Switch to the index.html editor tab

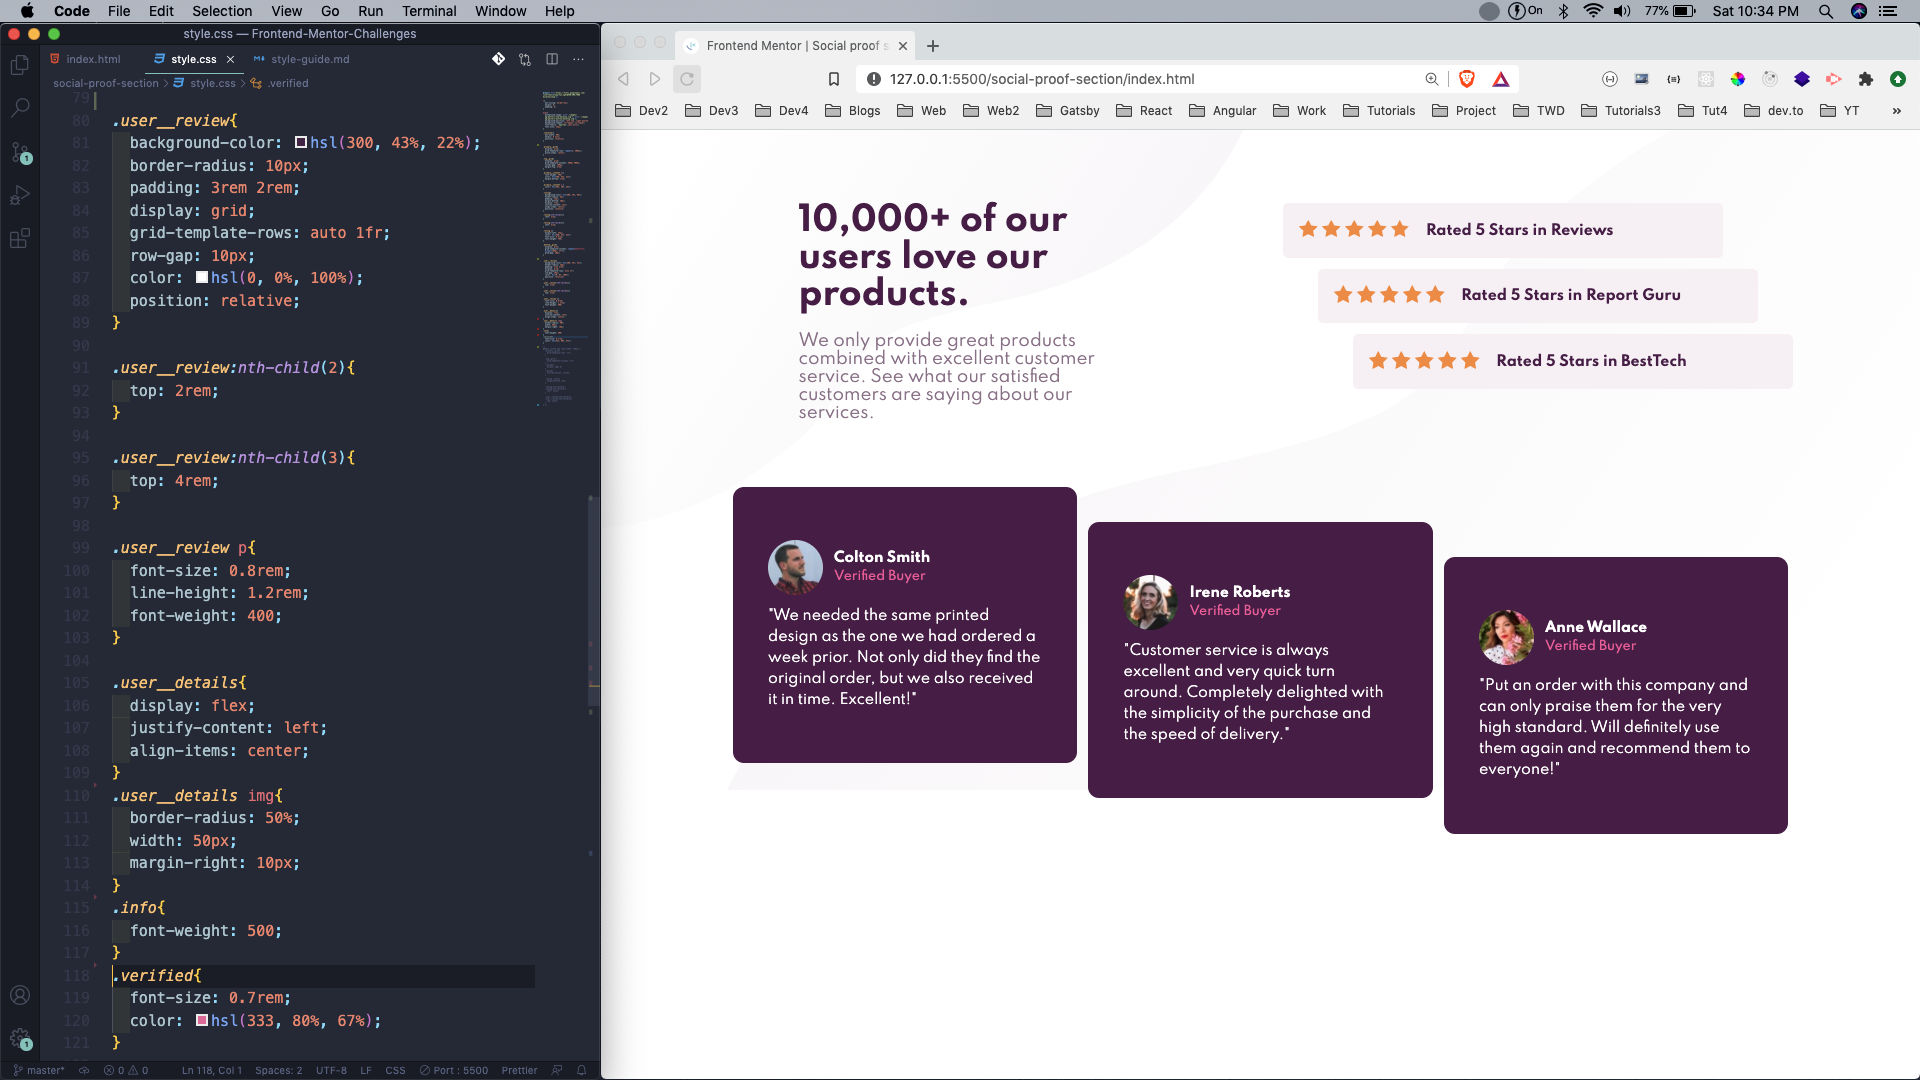click(86, 59)
